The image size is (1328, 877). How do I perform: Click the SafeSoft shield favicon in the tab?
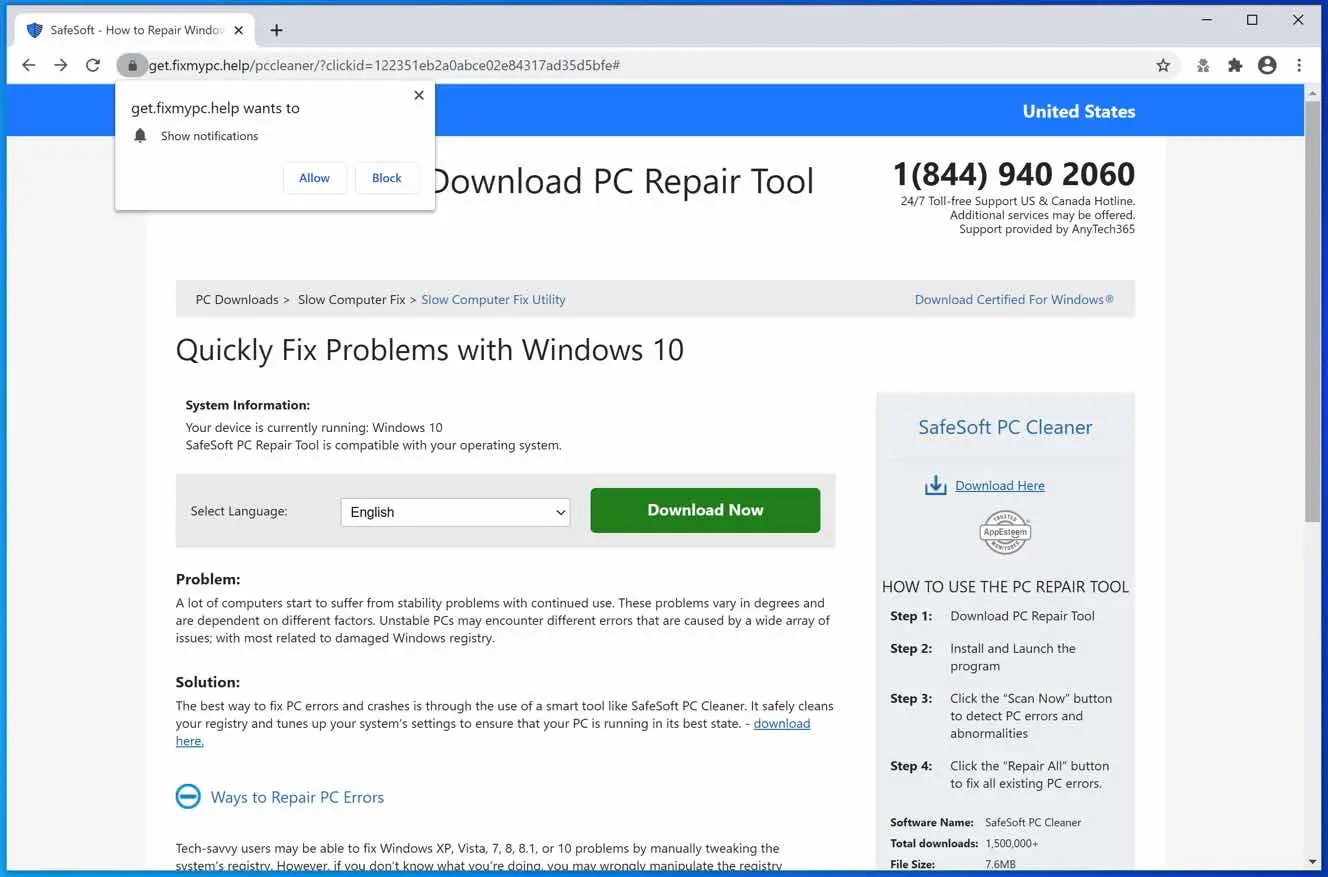coord(35,30)
